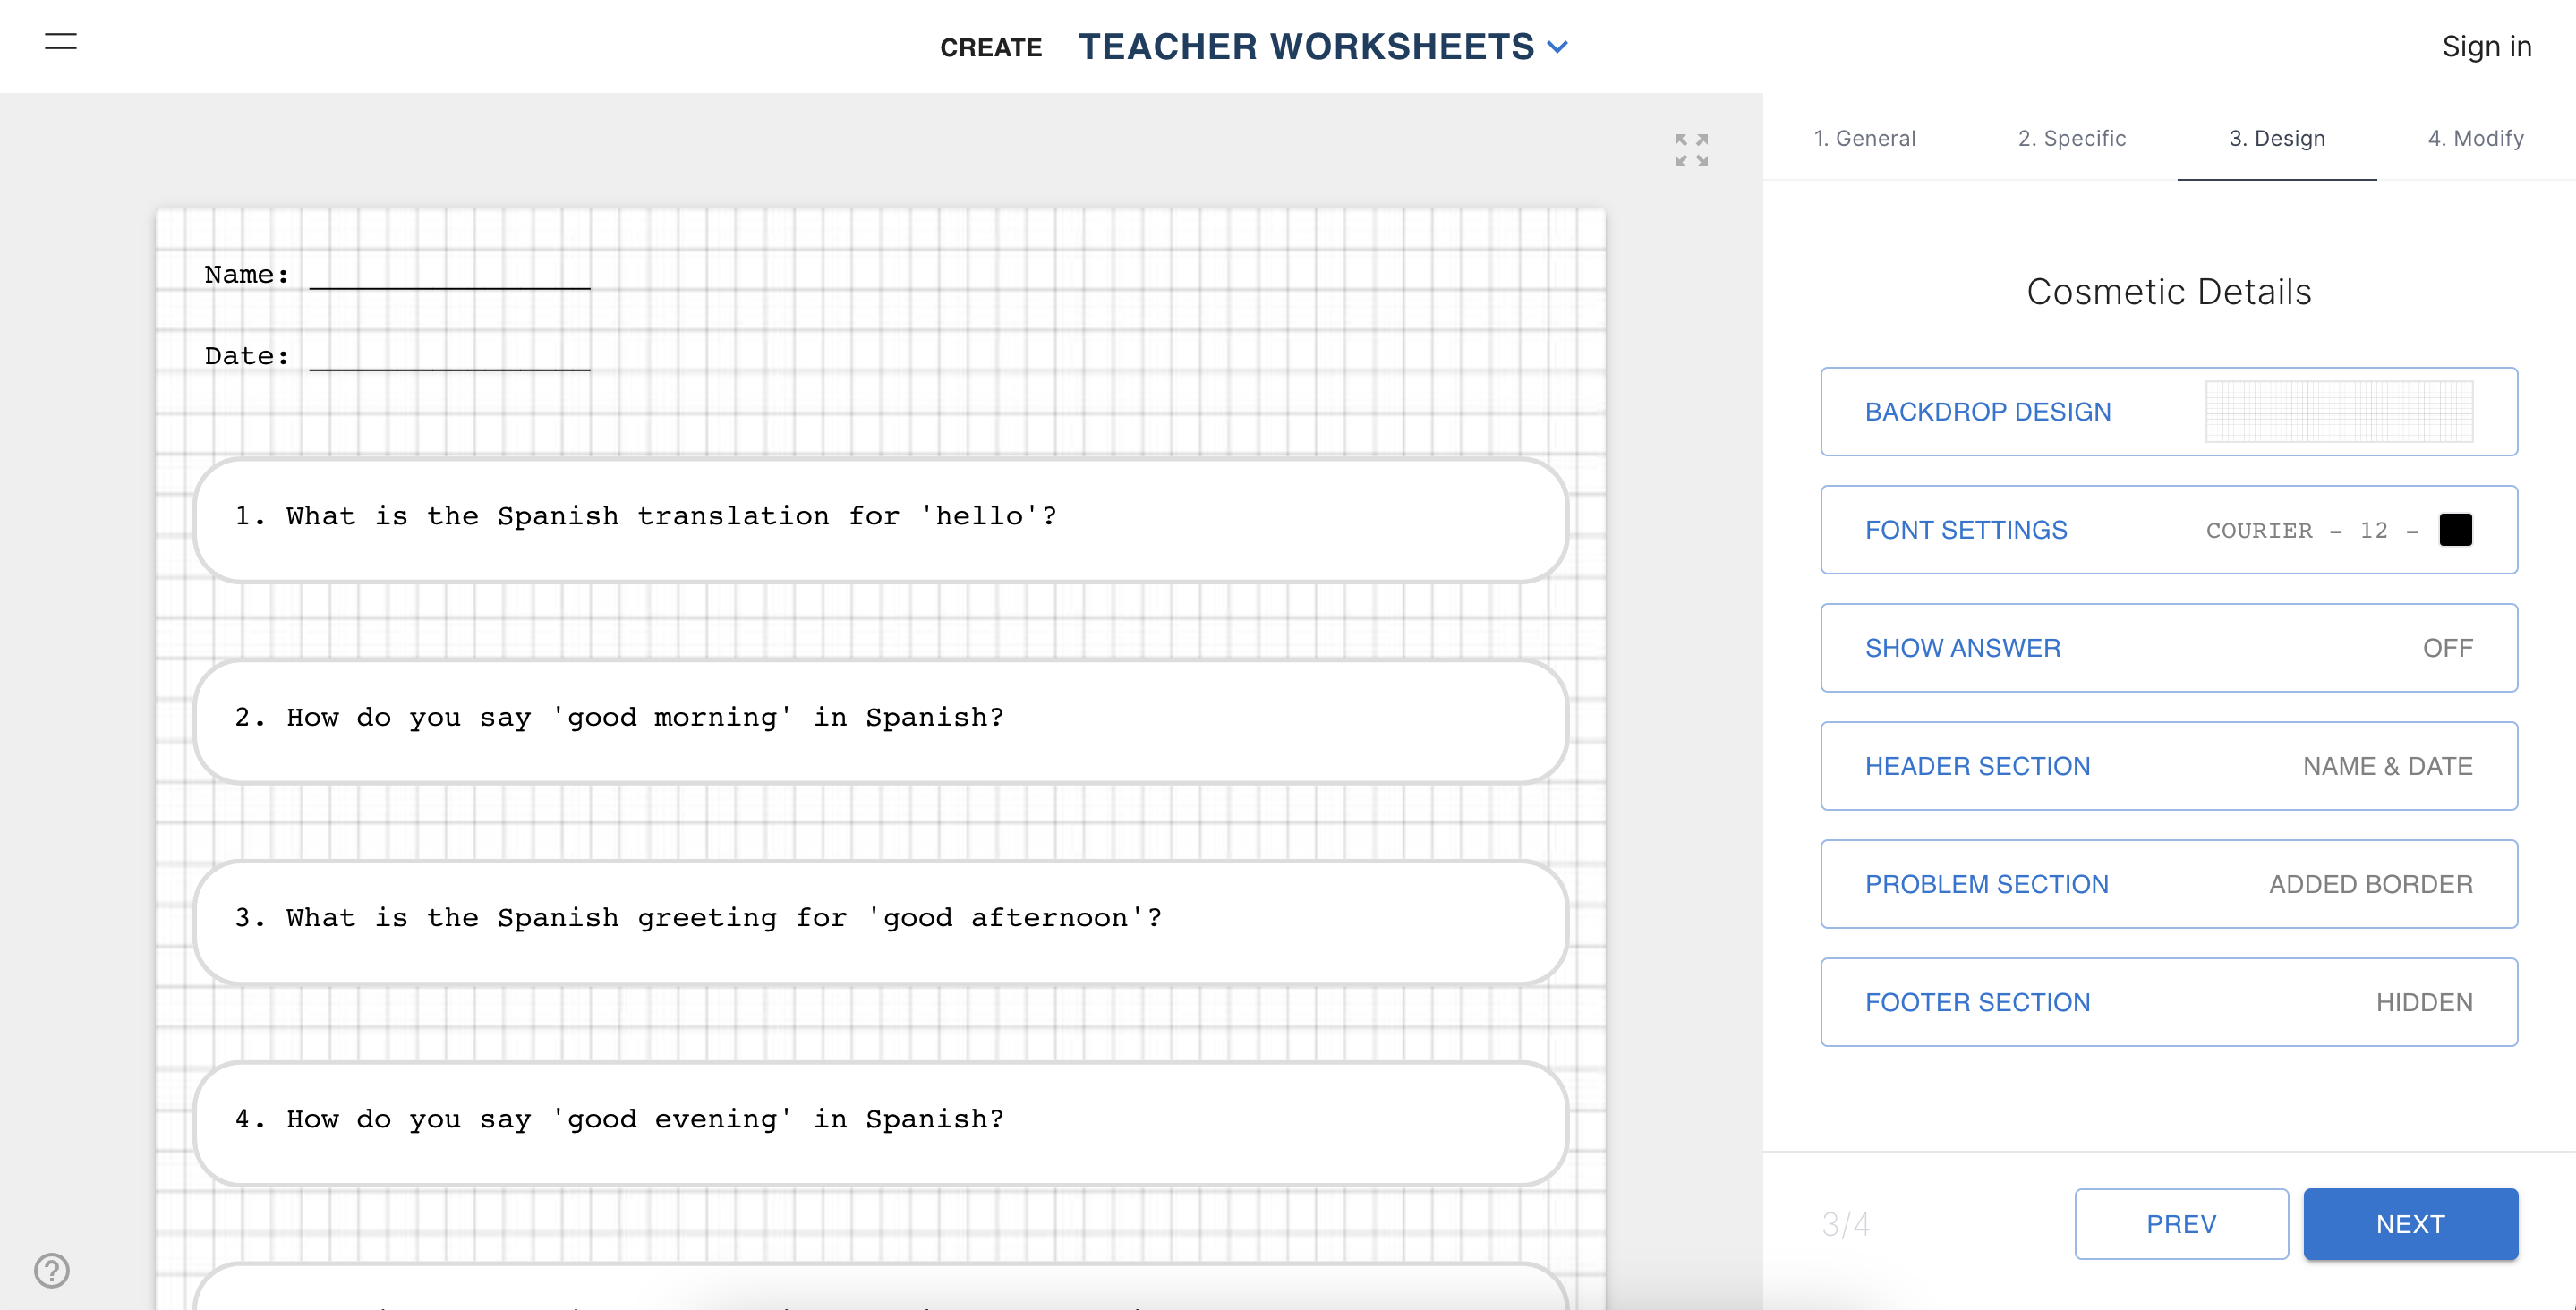The width and height of the screenshot is (2576, 1310).
Task: Switch to the 1. General tab
Action: point(1864,138)
